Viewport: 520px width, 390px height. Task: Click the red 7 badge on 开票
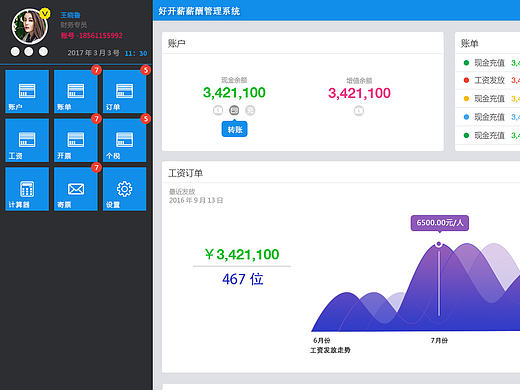96,119
